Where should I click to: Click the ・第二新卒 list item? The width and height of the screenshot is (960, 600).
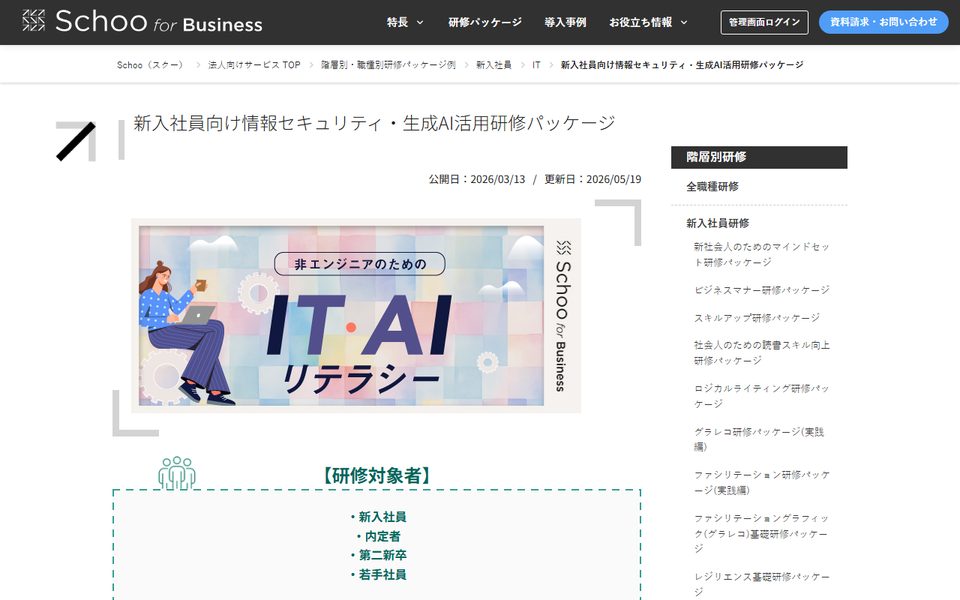[378, 555]
